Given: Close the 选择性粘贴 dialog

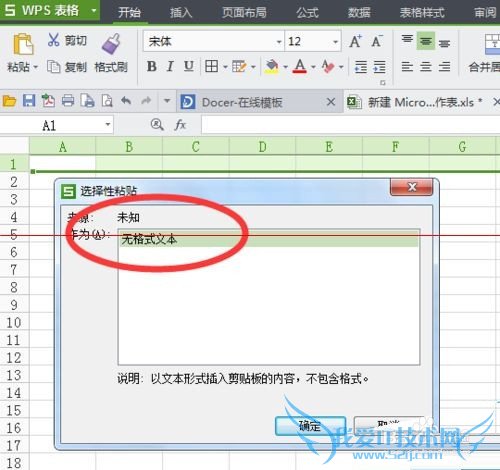Looking at the screenshot, I should click(x=412, y=187).
